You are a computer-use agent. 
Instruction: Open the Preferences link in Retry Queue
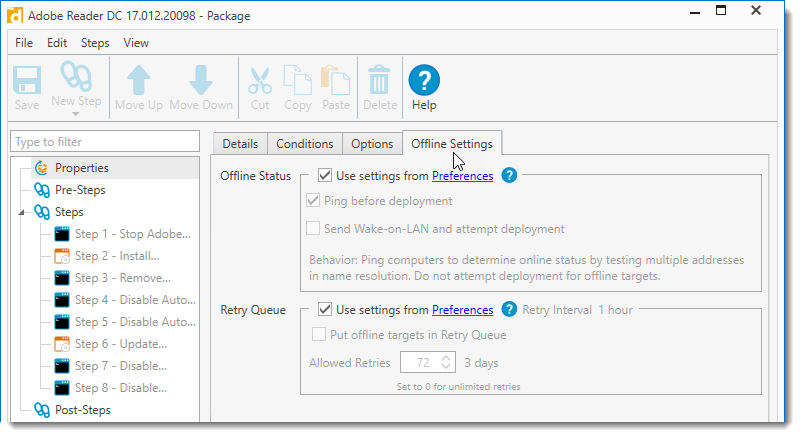point(462,310)
